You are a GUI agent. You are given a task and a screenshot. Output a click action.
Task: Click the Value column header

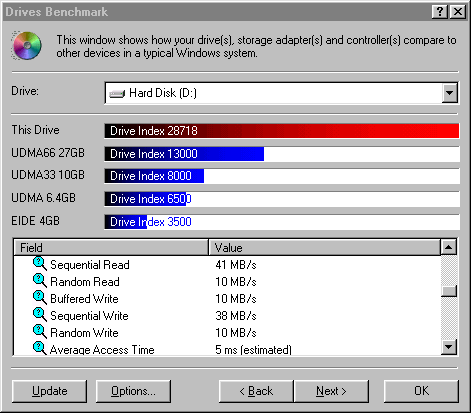coord(325,247)
